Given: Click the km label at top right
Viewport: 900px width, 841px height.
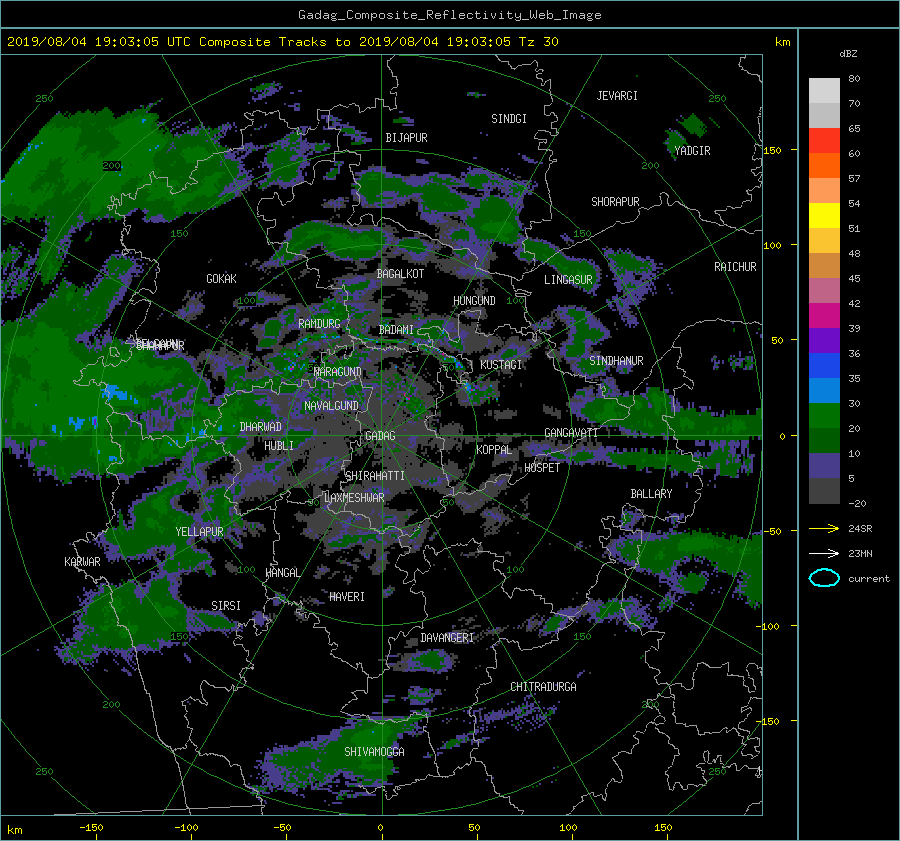Looking at the screenshot, I should point(782,42).
